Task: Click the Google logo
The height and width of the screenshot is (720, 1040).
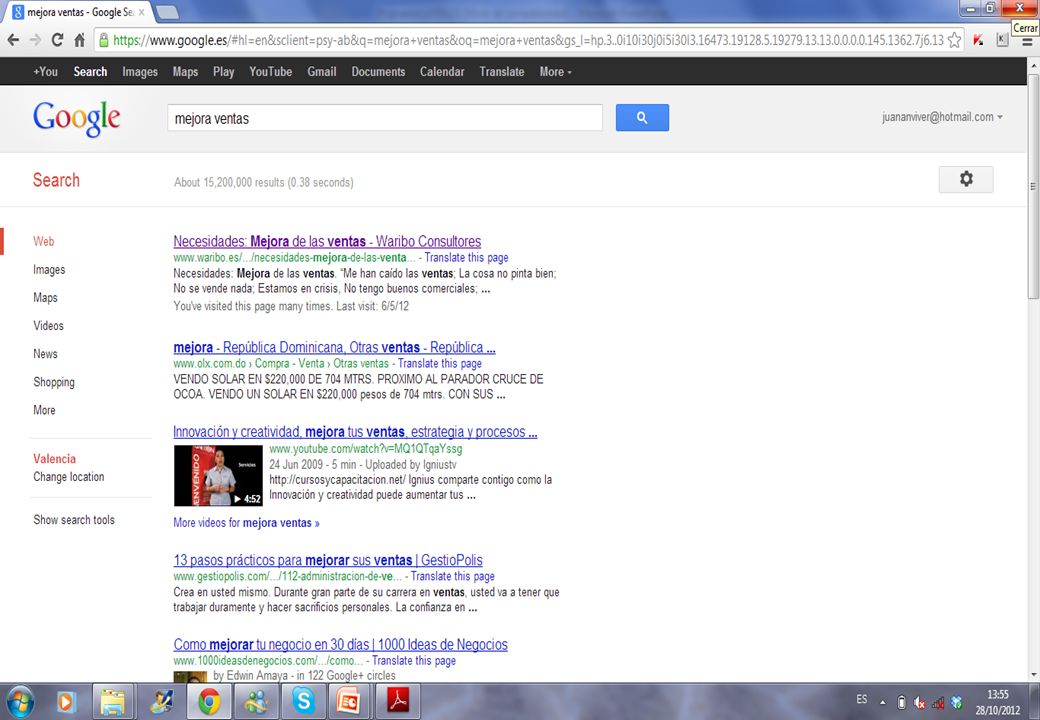Action: 76,119
